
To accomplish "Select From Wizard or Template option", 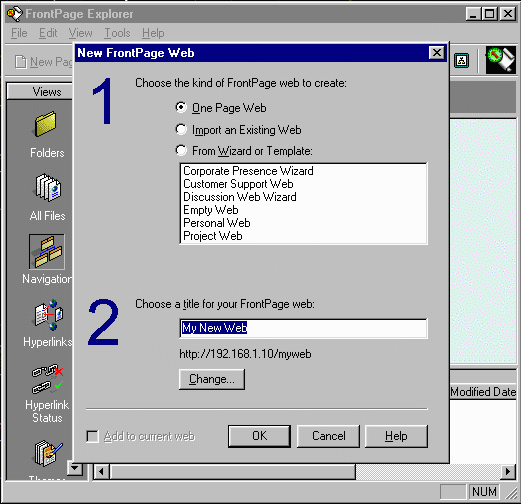I will click(x=181, y=150).
